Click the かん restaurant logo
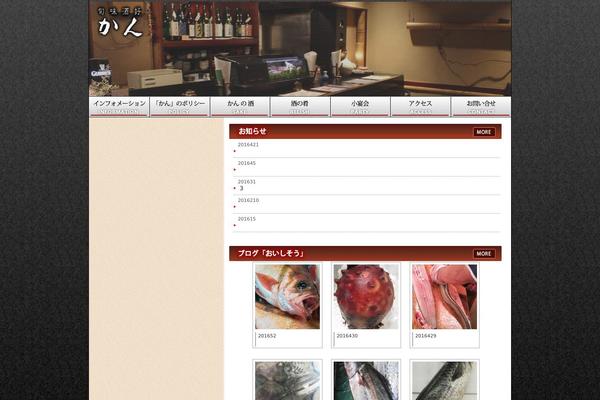The image size is (600, 400). coord(121,23)
